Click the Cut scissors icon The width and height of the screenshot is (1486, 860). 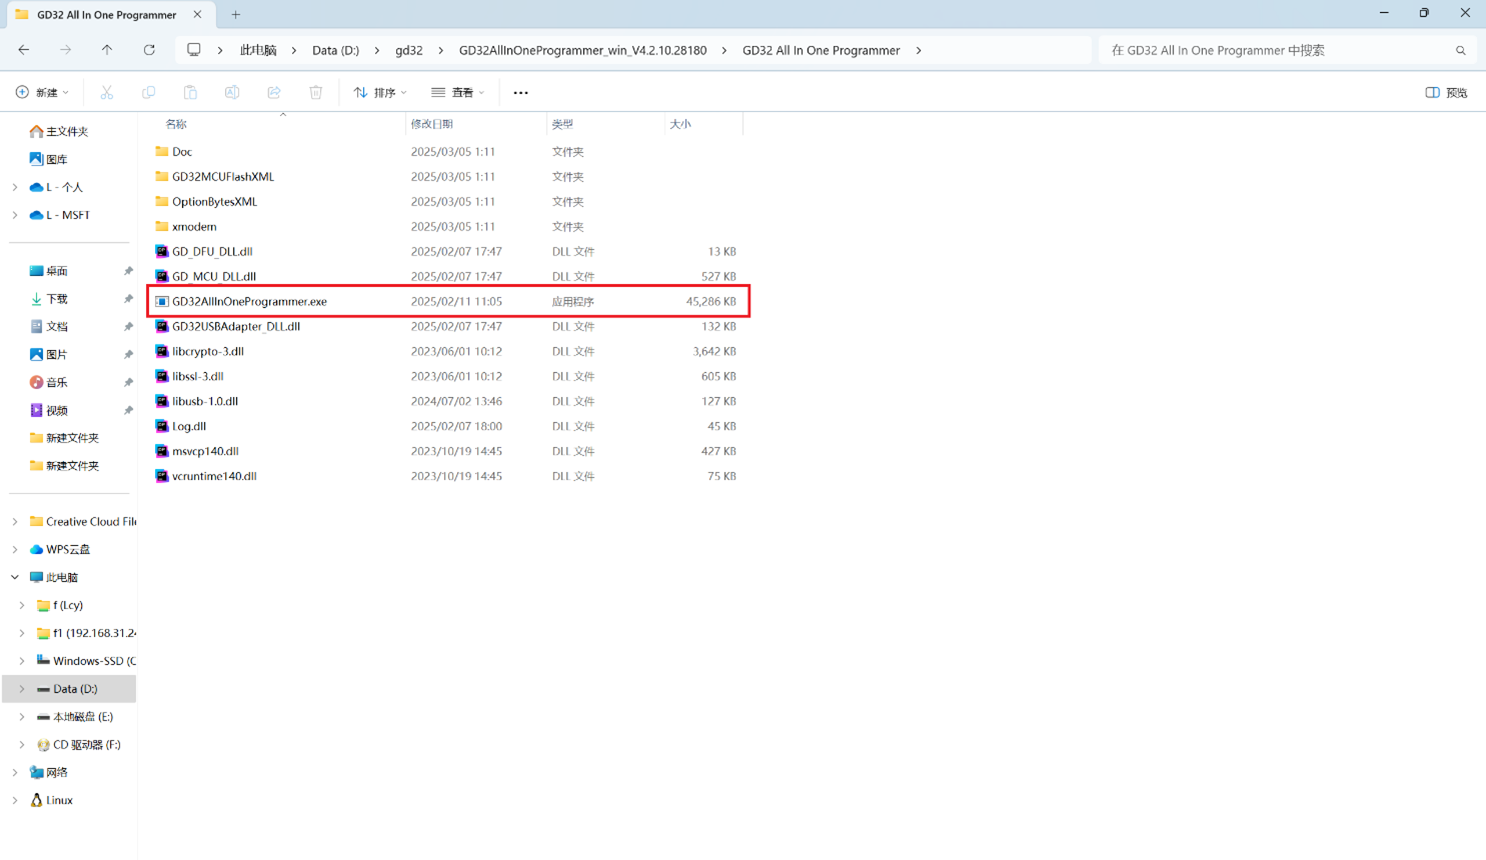pyautogui.click(x=107, y=92)
